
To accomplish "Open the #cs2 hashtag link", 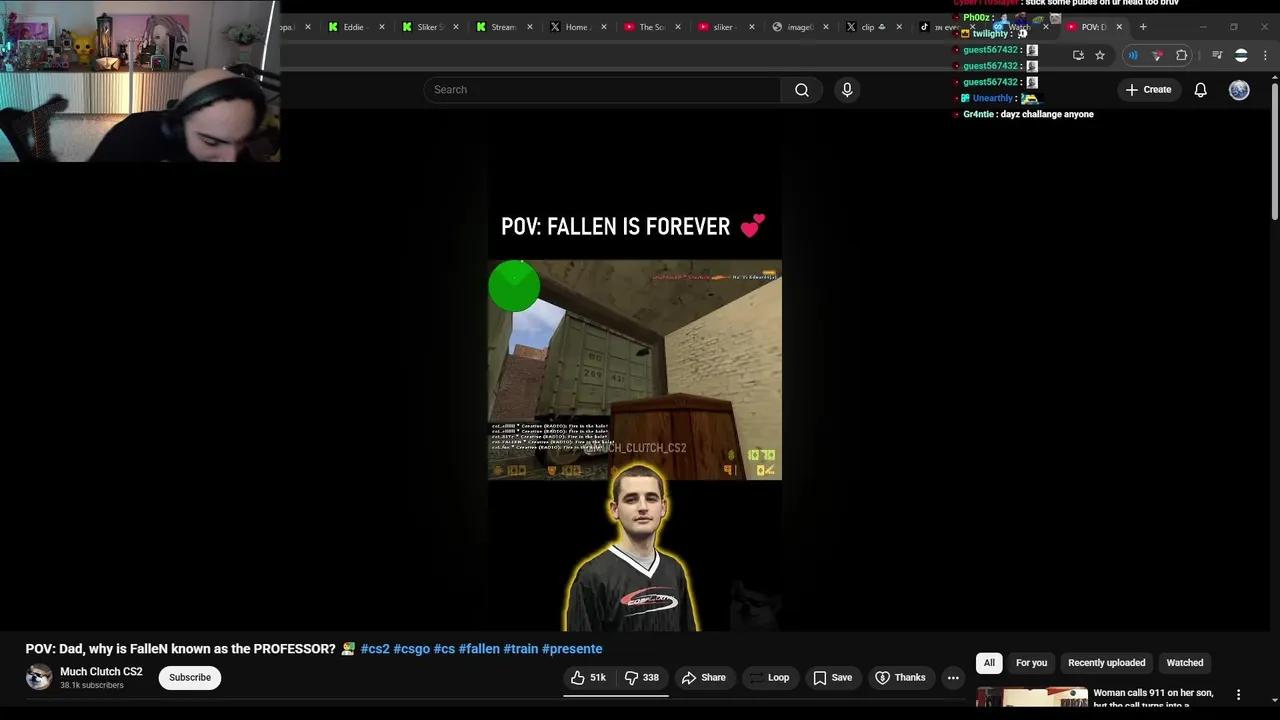I will click(375, 649).
